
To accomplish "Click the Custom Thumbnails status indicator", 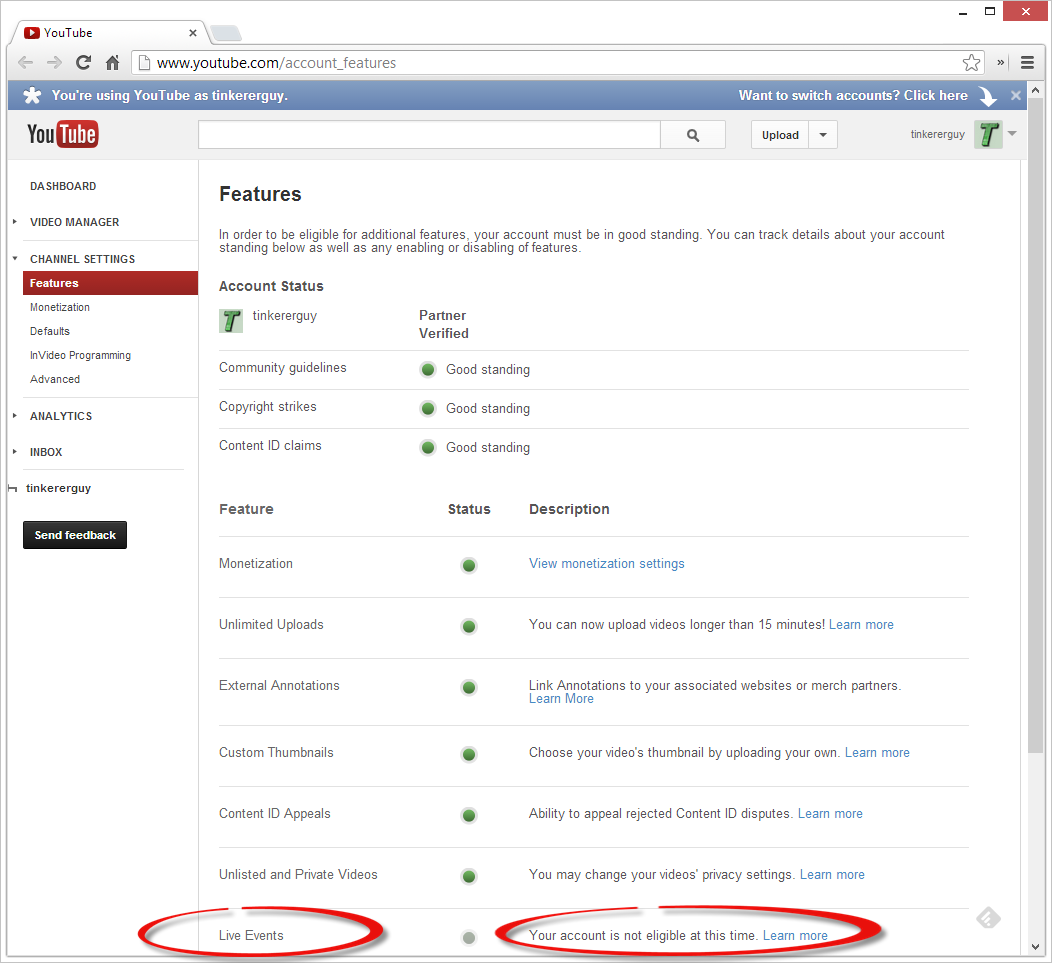I will [x=469, y=754].
